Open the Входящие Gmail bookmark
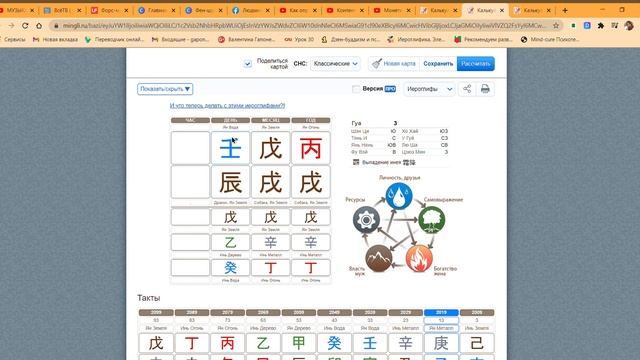The width and height of the screenshot is (640, 360). click(x=180, y=39)
